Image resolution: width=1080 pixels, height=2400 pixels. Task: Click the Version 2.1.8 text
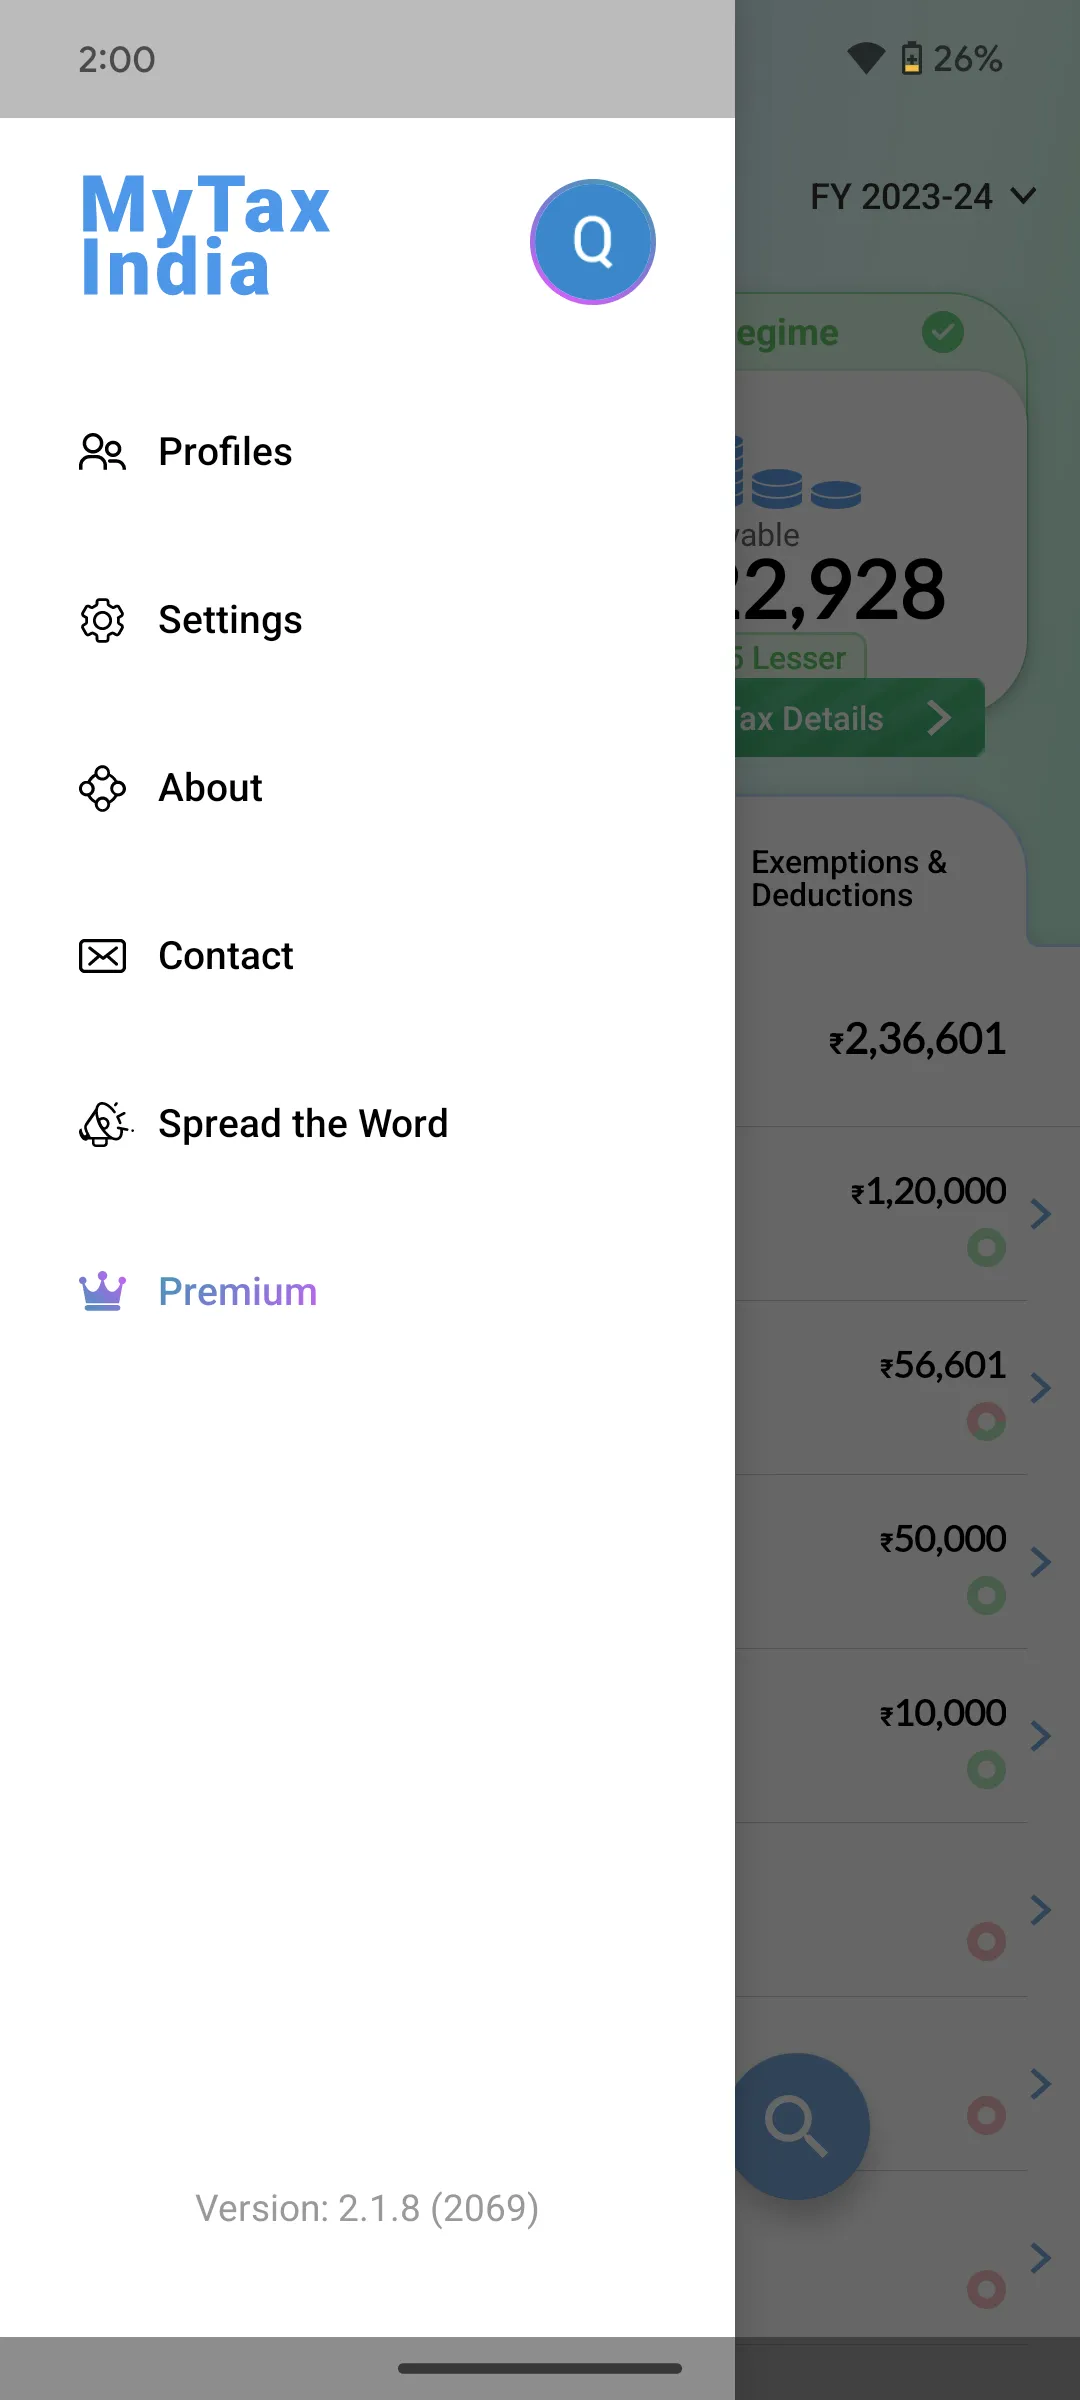pos(366,2208)
